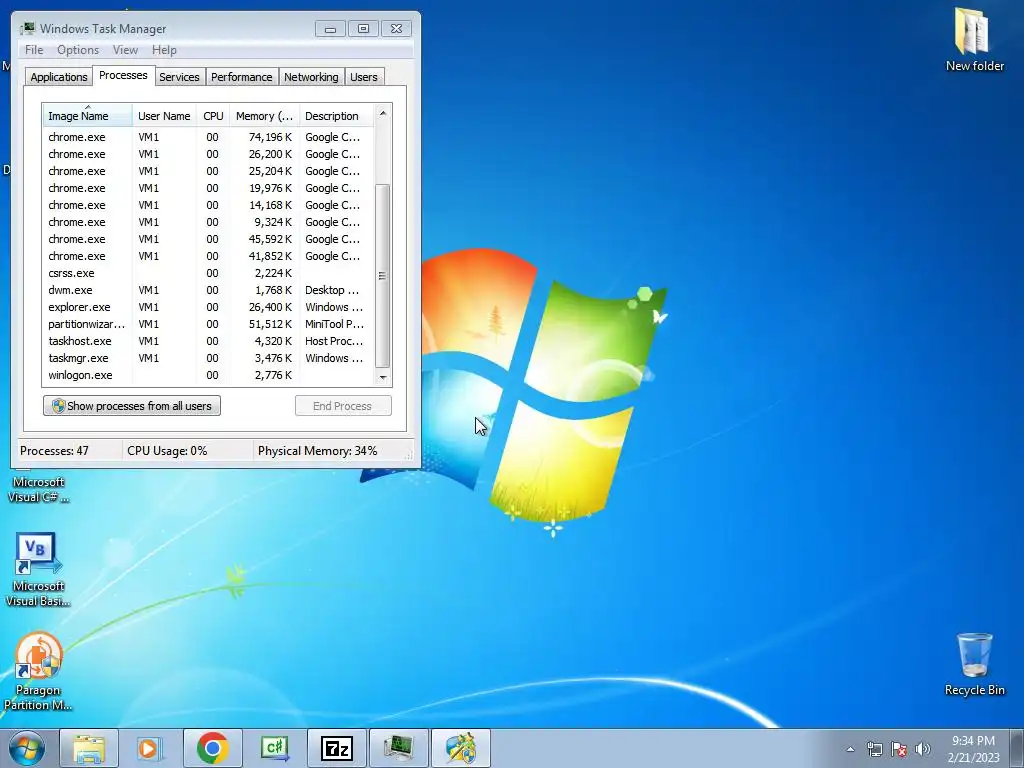Click the network tray icon

pyautogui.click(x=874, y=750)
